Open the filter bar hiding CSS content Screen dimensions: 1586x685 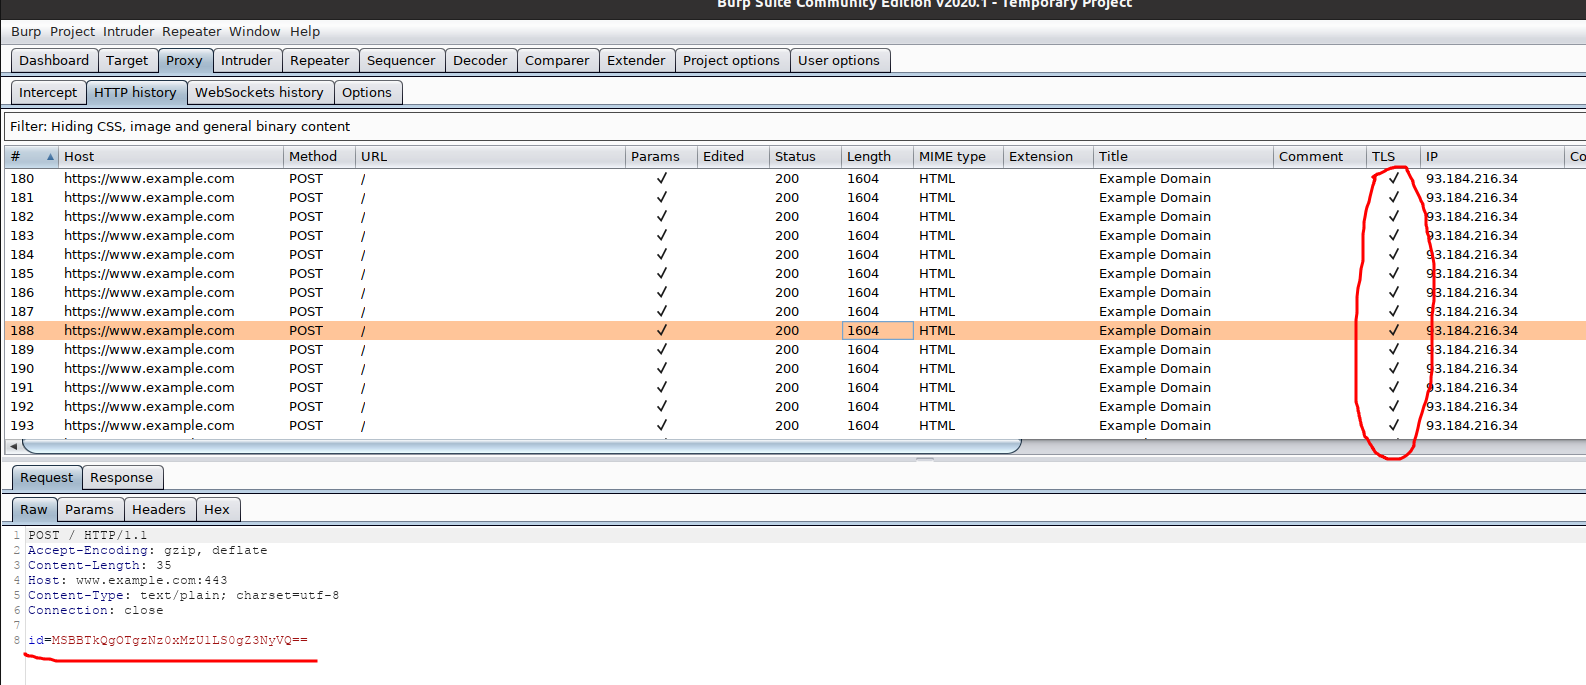click(795, 127)
